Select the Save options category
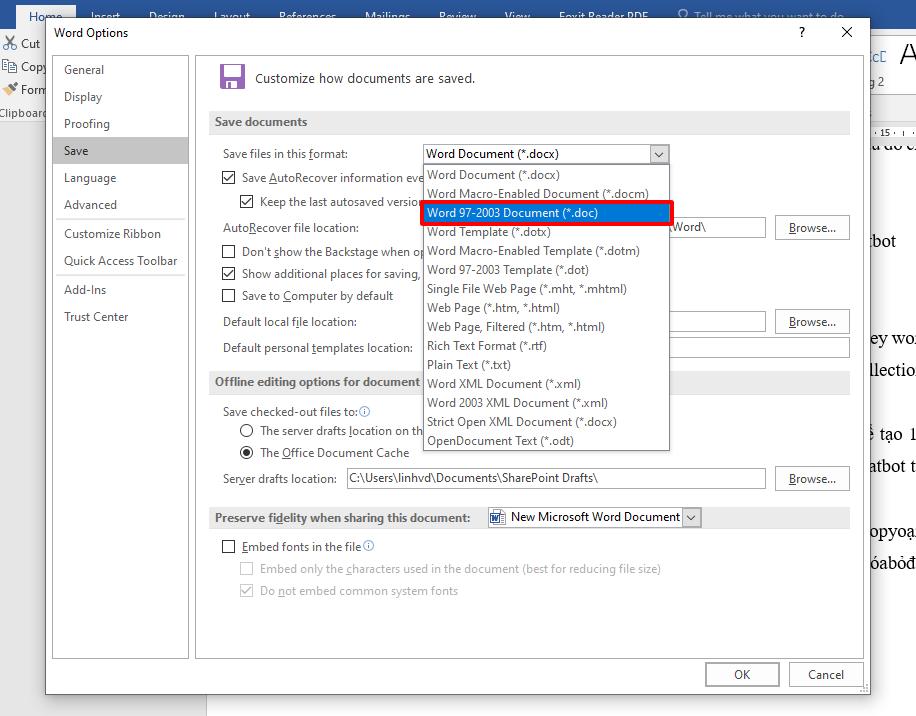The height and width of the screenshot is (716, 916). pyautogui.click(x=120, y=151)
